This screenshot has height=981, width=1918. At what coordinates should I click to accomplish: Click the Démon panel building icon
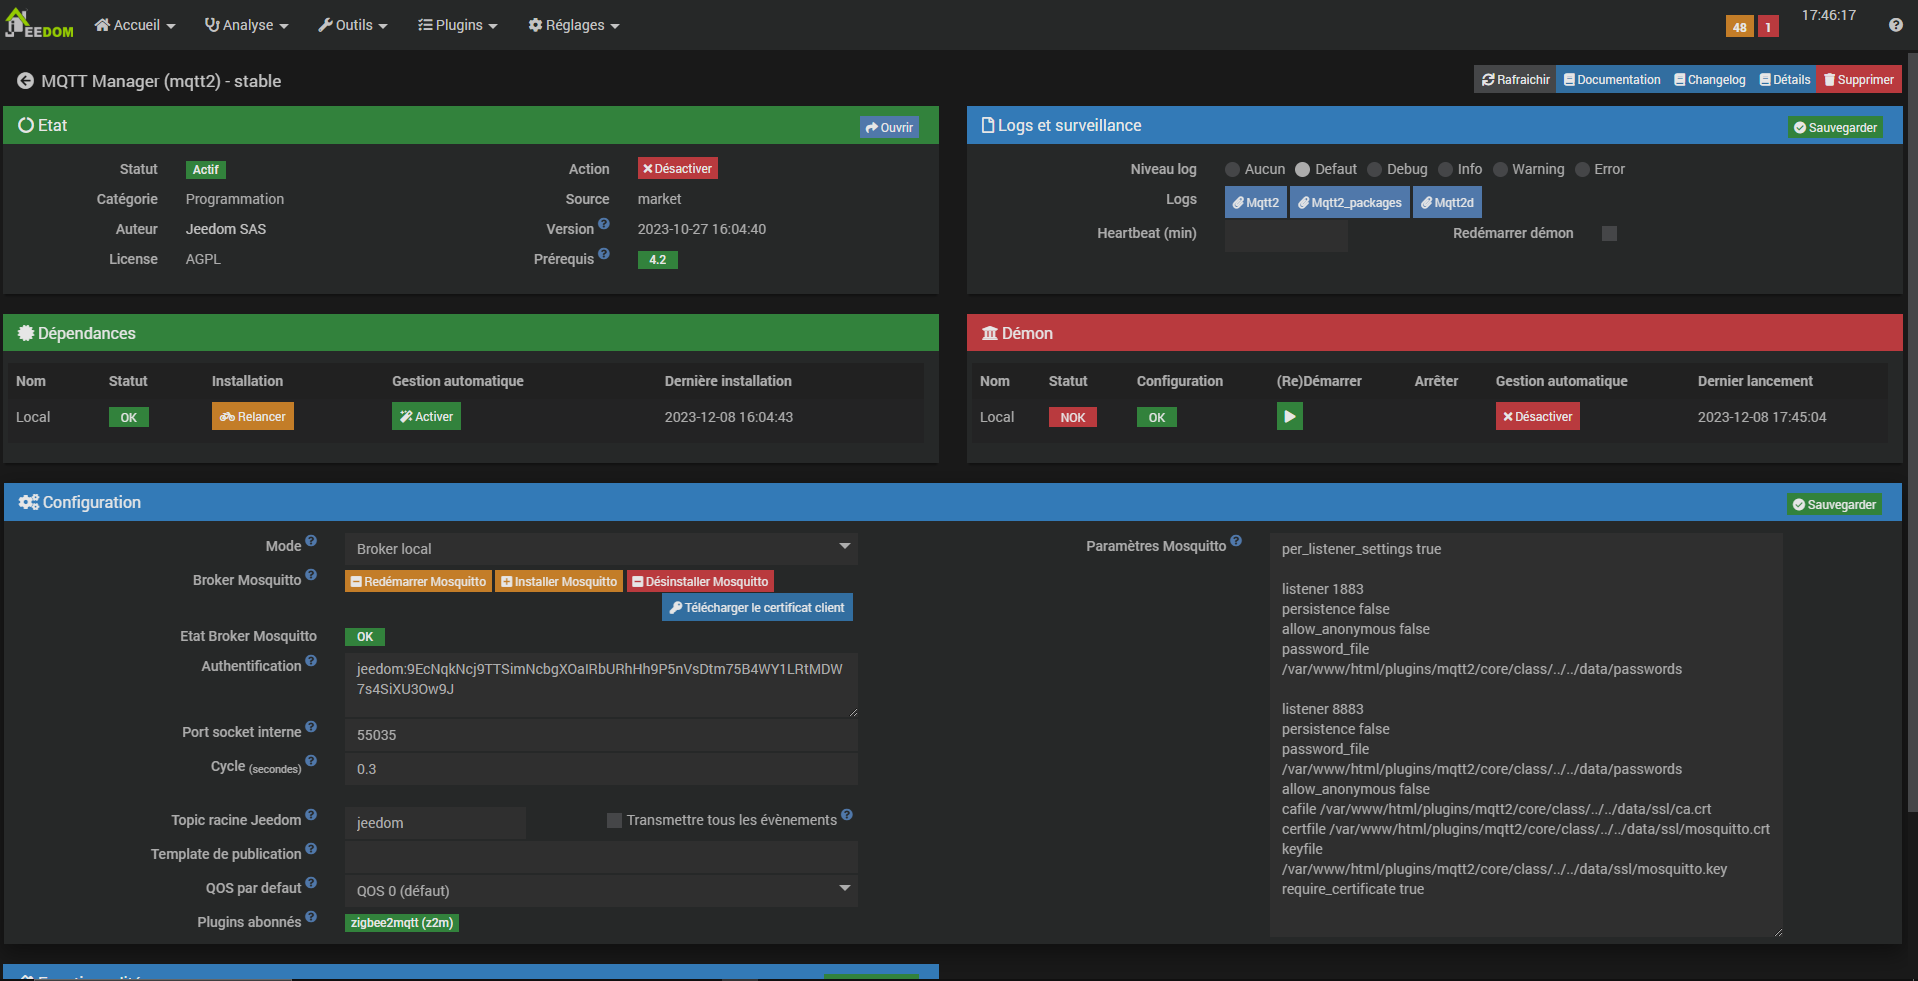point(990,333)
